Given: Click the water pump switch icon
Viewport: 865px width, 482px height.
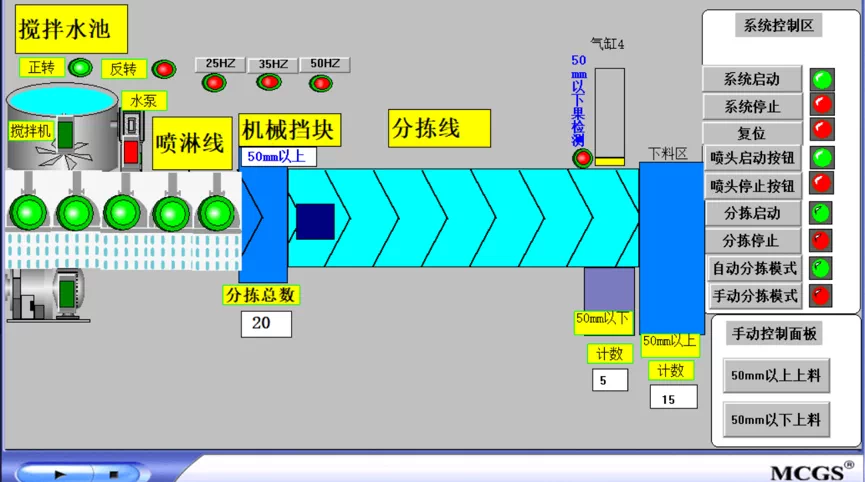Looking at the screenshot, I should (131, 139).
